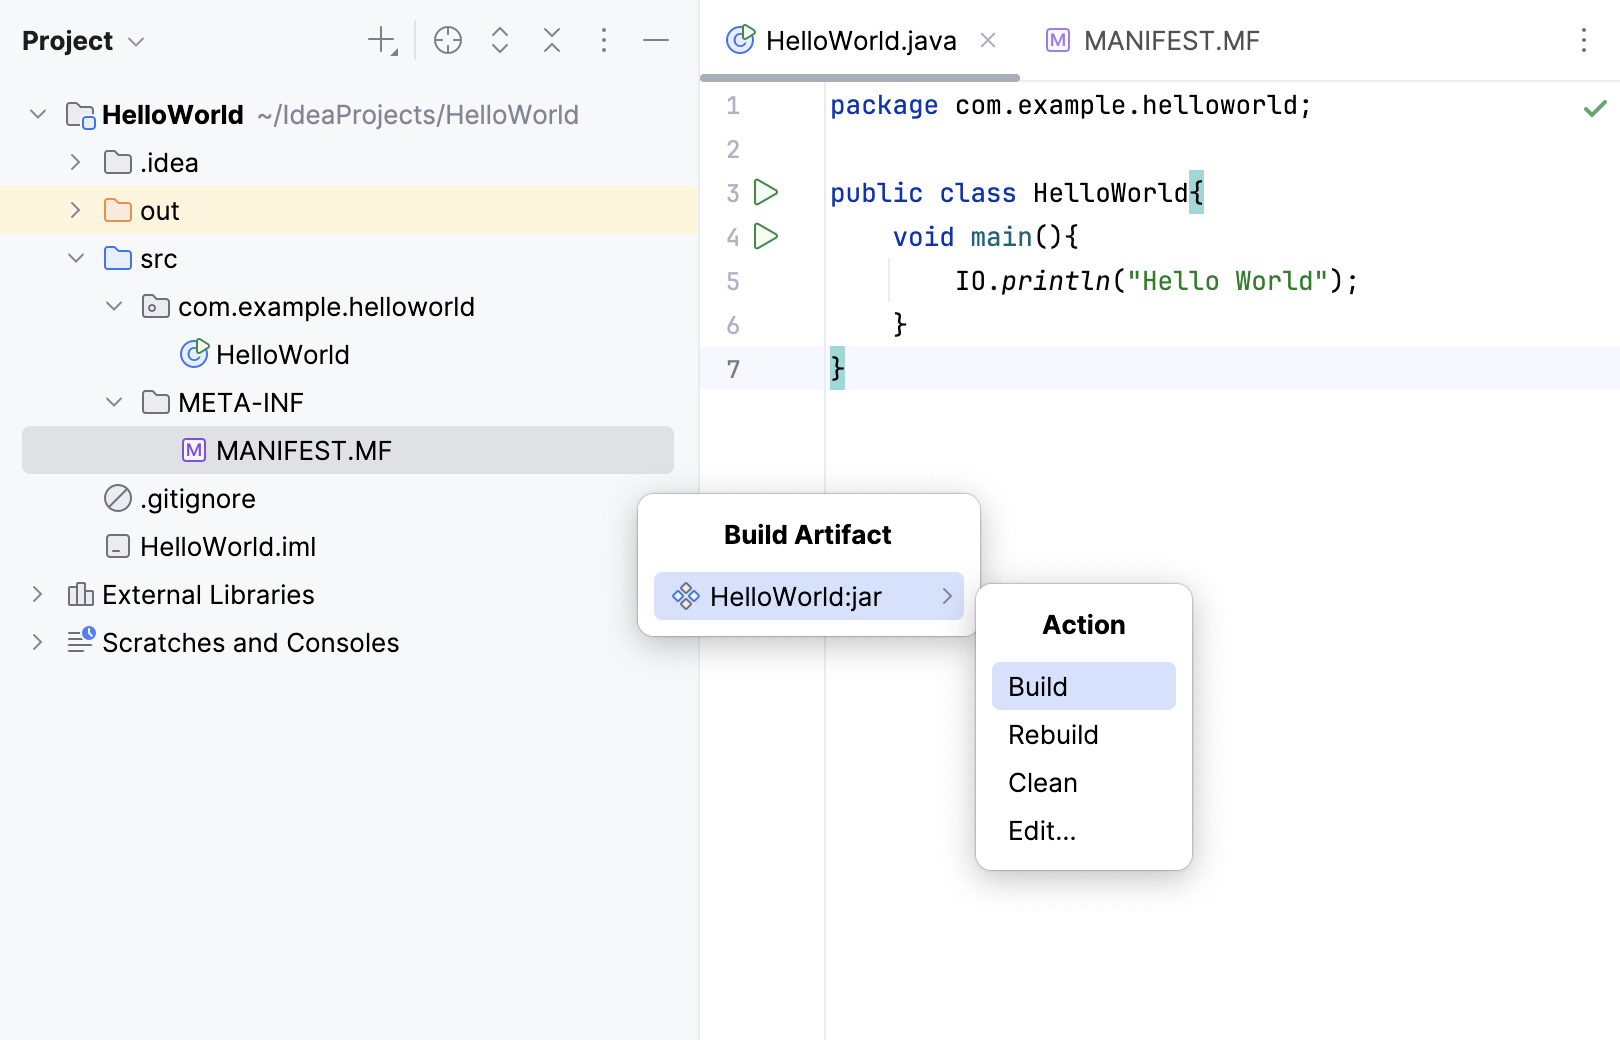This screenshot has width=1620, height=1040.
Task: Select Rebuild in the Action menu
Action: click(1053, 735)
